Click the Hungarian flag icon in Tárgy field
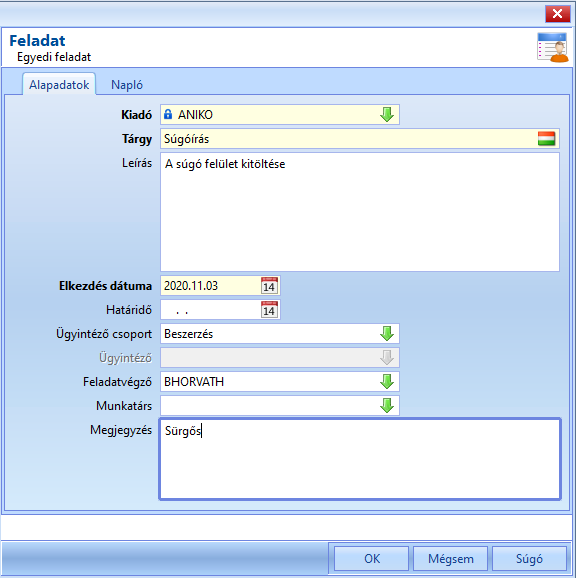Viewport: 576px width, 578px height. click(546, 139)
